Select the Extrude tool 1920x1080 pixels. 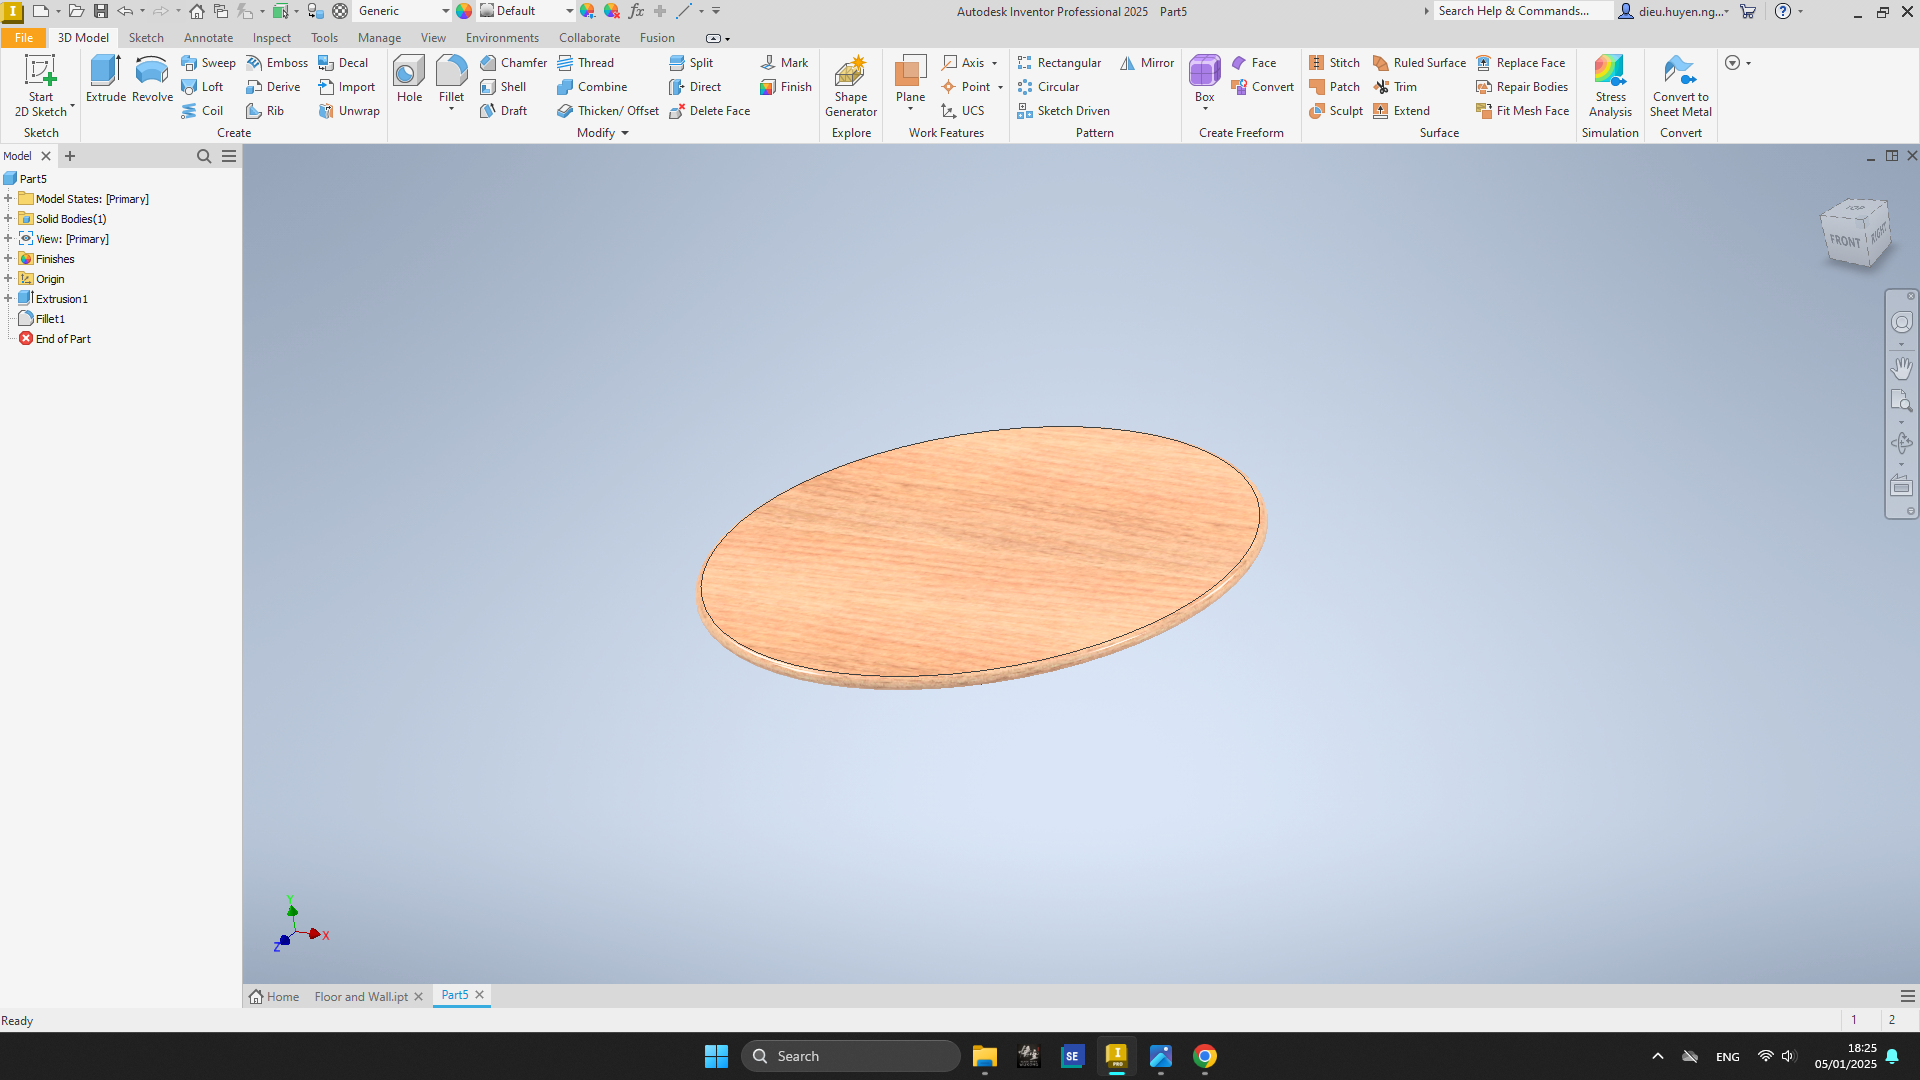point(105,79)
